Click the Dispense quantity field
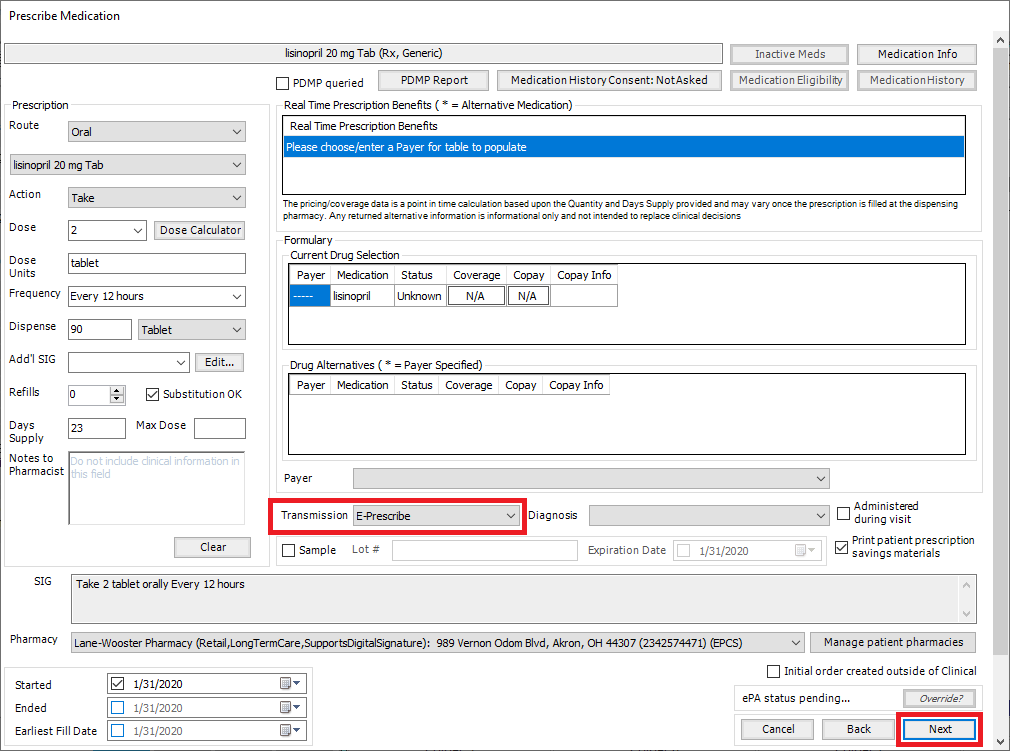 coord(100,329)
